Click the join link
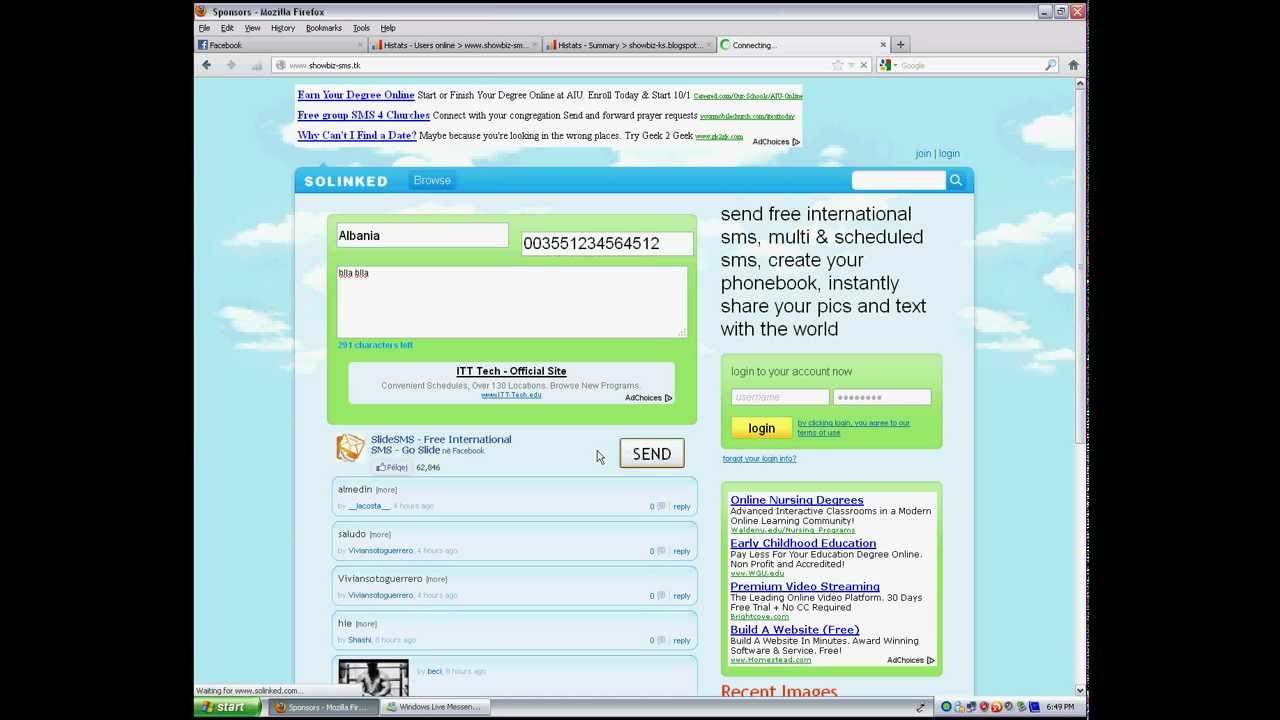 923,154
